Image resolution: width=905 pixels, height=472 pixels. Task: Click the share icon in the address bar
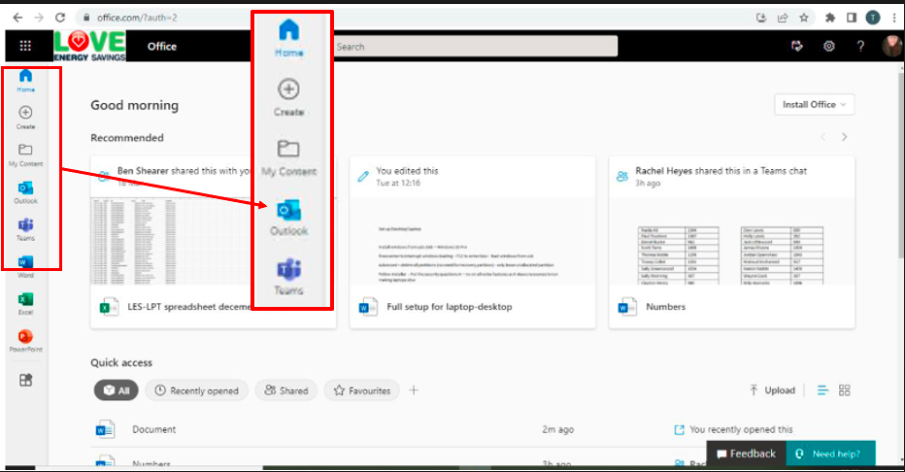click(782, 18)
